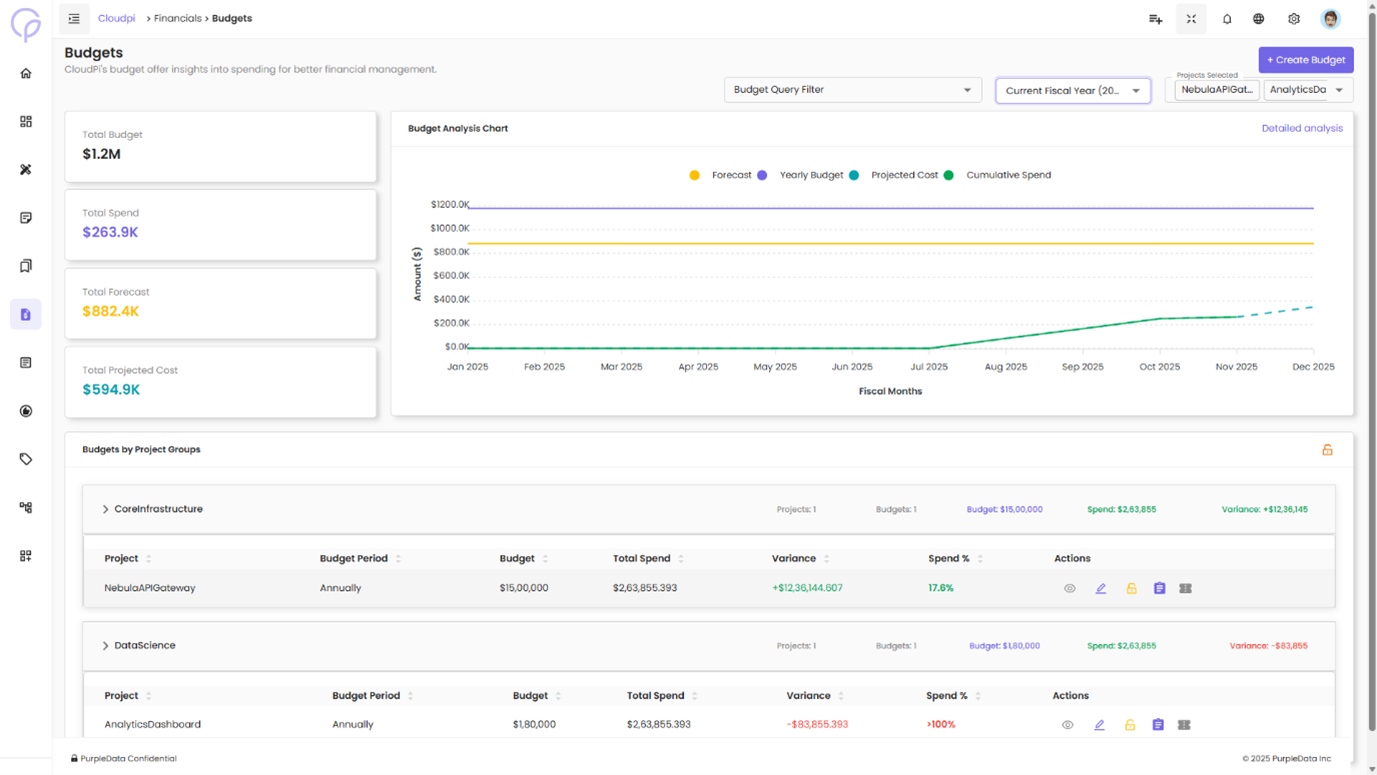Image resolution: width=1377 pixels, height=775 pixels.
Task: Select the language globe icon
Action: coord(1258,18)
